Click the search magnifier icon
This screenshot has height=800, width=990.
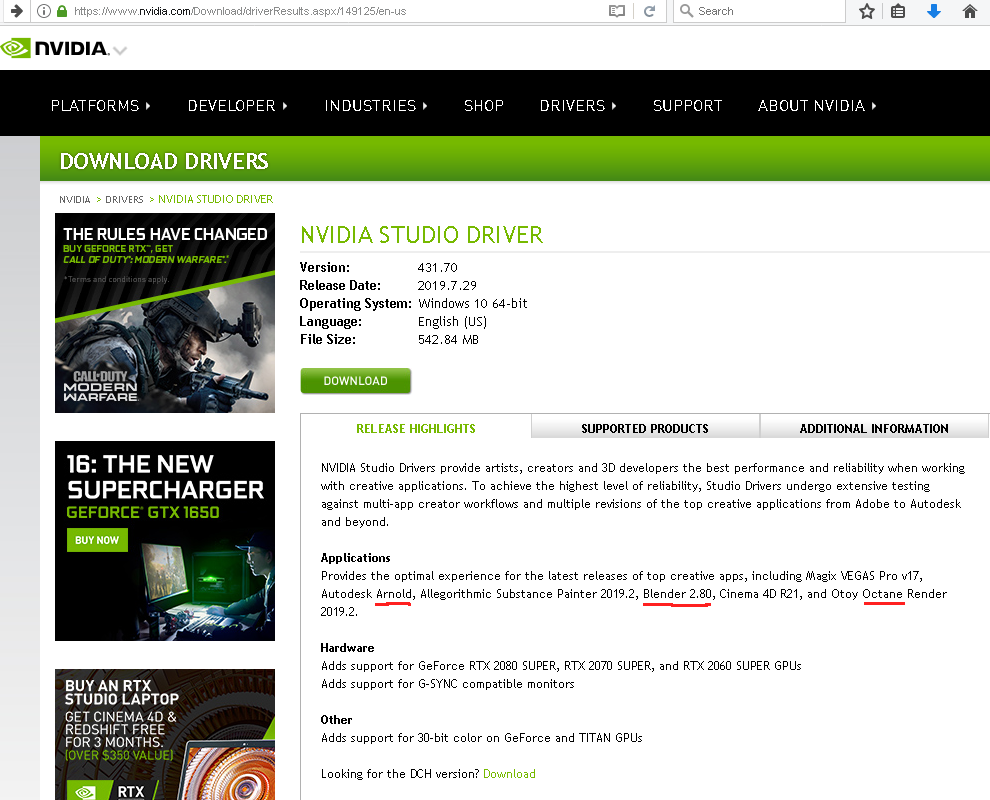pos(686,11)
